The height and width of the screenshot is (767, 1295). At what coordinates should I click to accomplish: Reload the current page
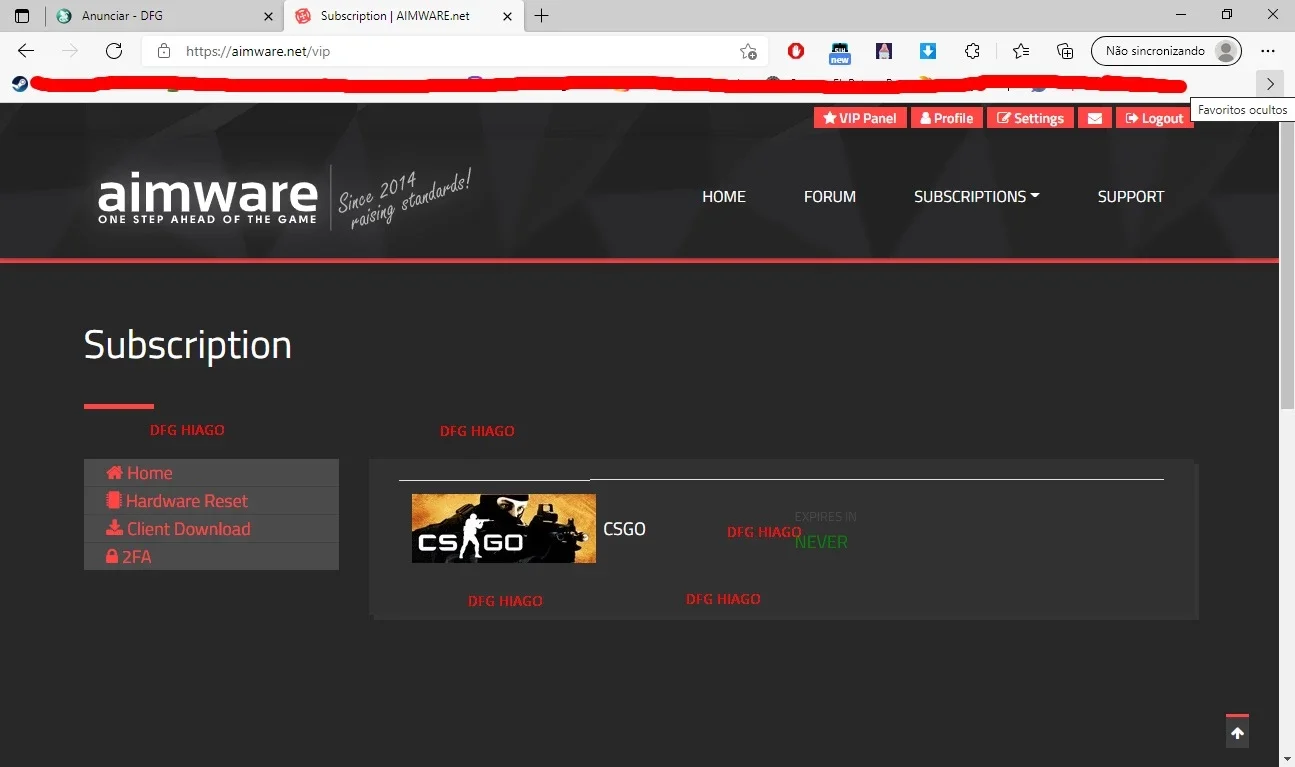(114, 51)
